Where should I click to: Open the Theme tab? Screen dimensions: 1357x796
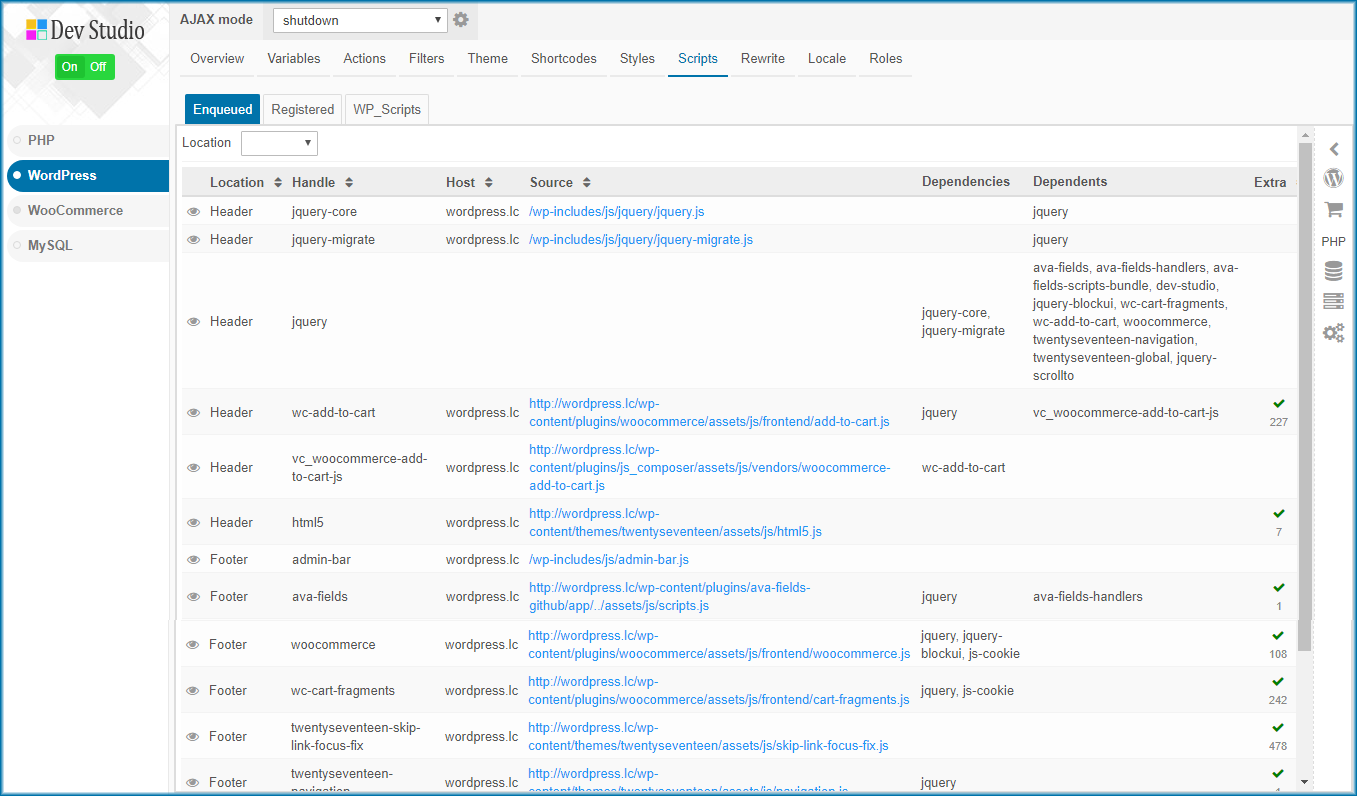[x=488, y=58]
